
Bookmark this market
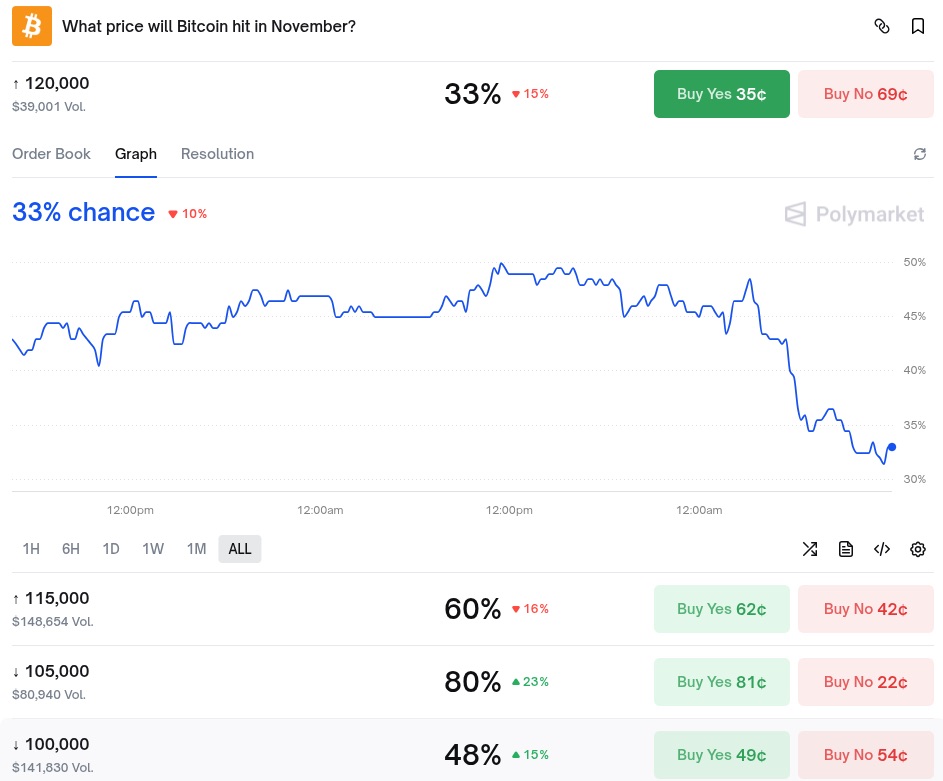(918, 26)
